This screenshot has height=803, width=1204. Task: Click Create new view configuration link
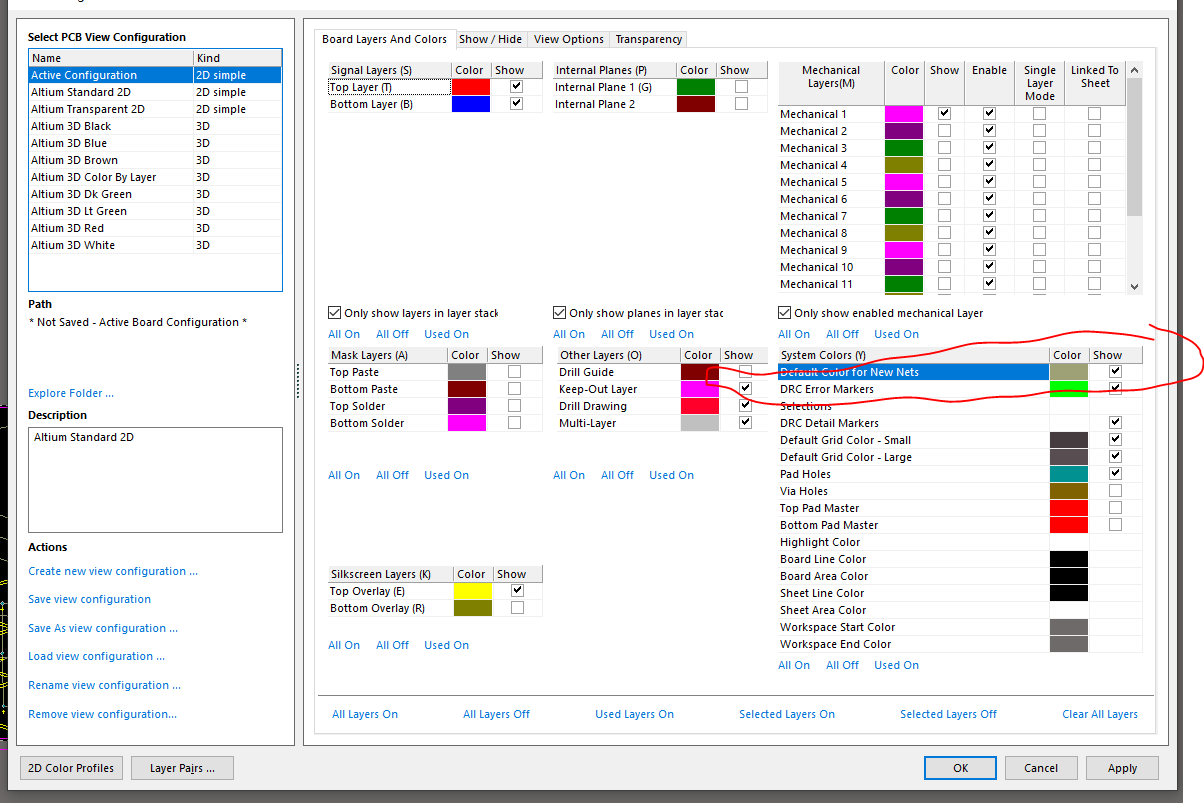113,571
